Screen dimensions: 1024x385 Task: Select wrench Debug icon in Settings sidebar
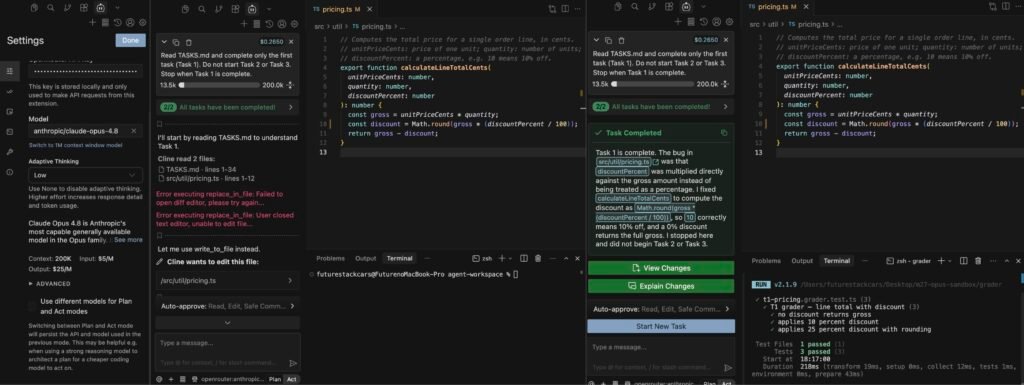(x=9, y=151)
